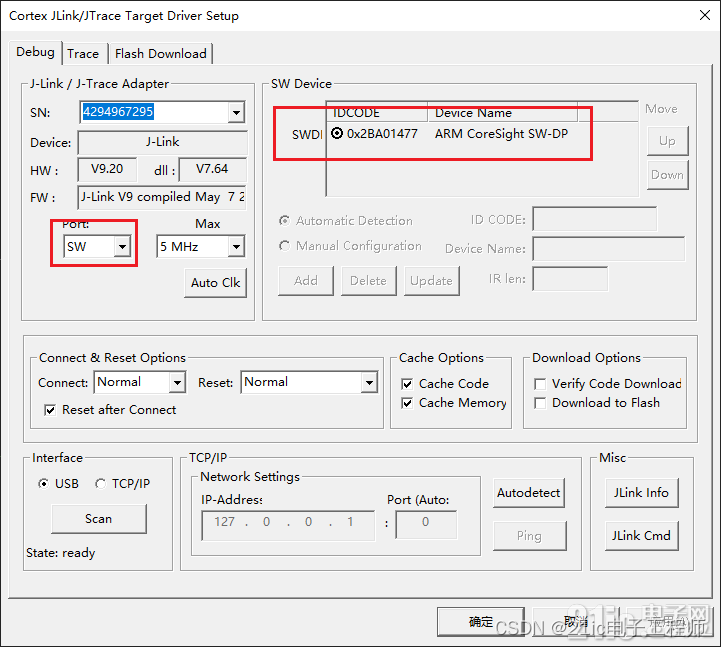Click the Device Name input field

click(608, 248)
